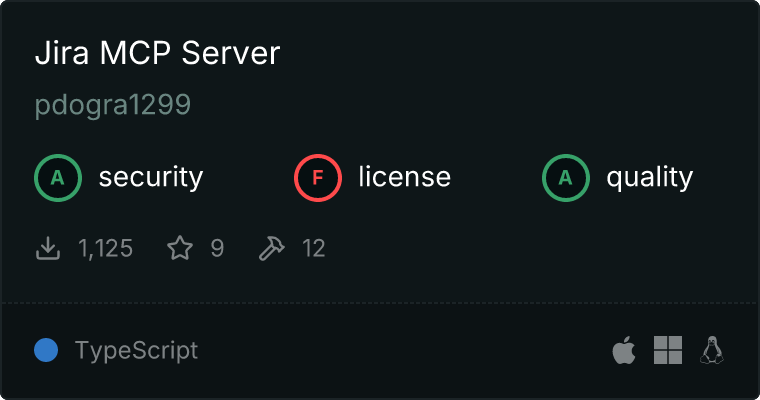Click the red license grade F badge
760x400 pixels.
(318, 178)
